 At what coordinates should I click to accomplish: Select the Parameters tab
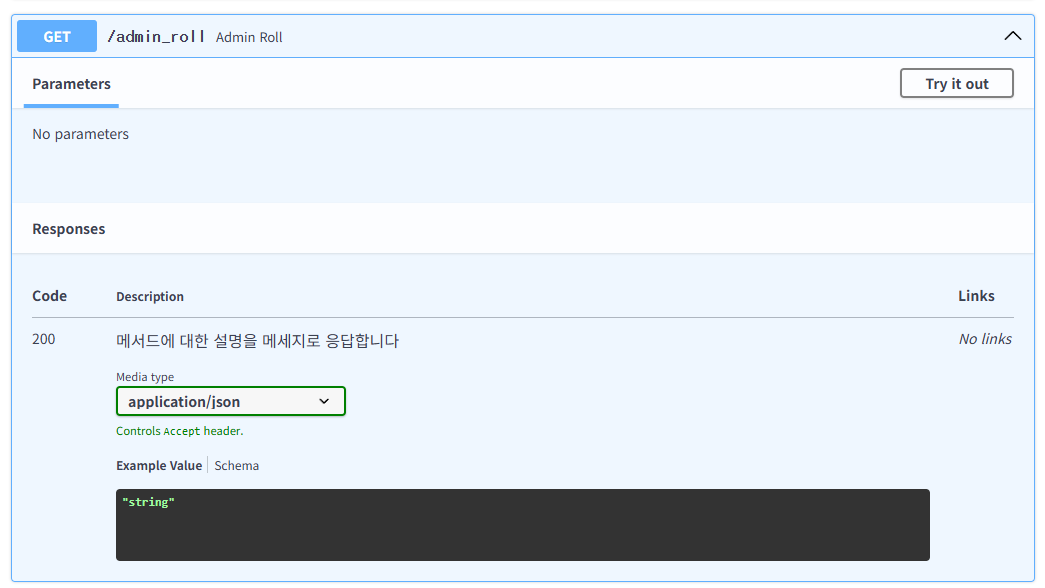click(71, 84)
